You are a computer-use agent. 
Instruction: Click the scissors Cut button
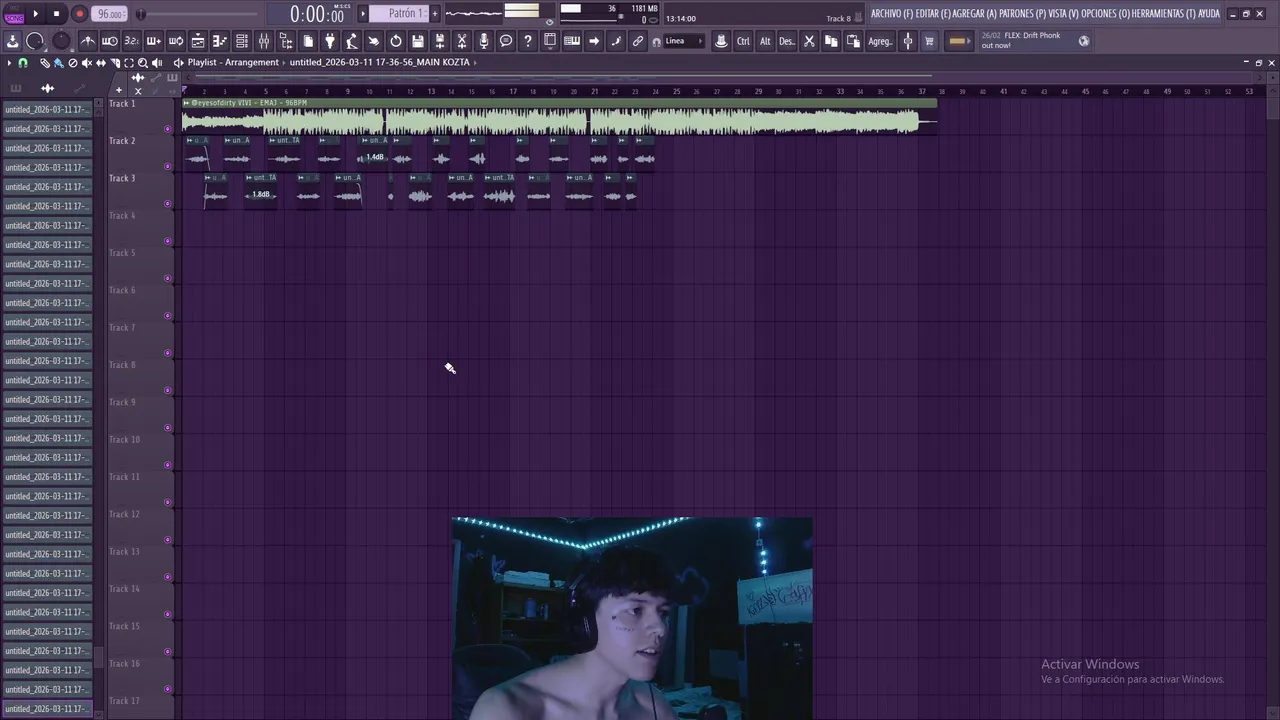pyautogui.click(x=809, y=41)
